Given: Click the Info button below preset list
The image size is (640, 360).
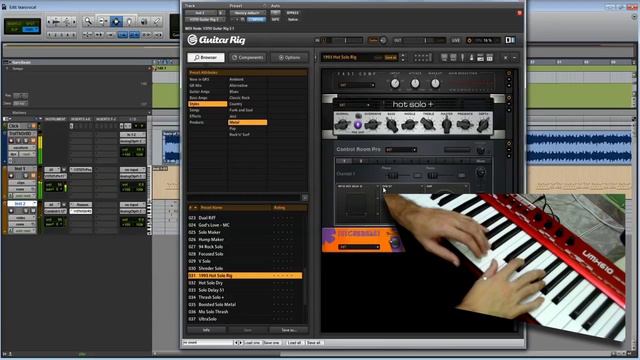Looking at the screenshot, I should (207, 330).
